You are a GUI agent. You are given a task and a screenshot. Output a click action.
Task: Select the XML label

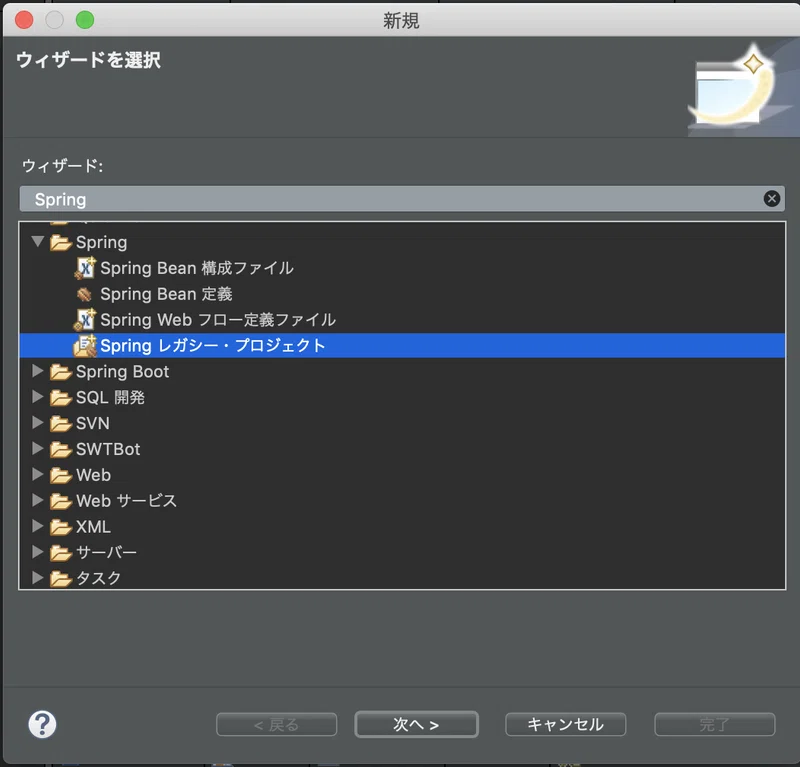coord(93,527)
